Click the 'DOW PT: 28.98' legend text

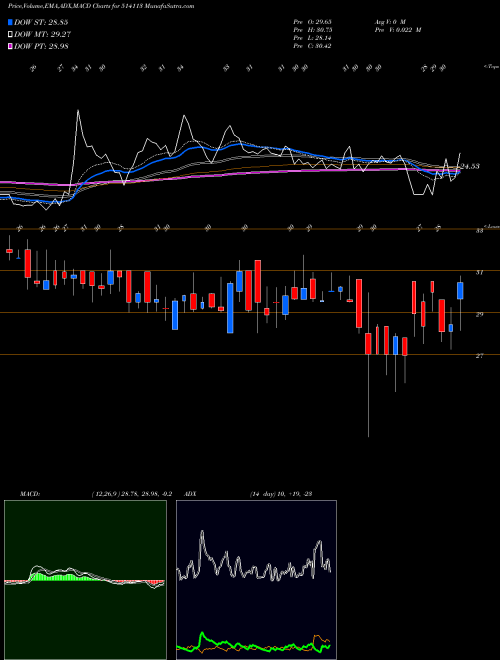(41, 46)
